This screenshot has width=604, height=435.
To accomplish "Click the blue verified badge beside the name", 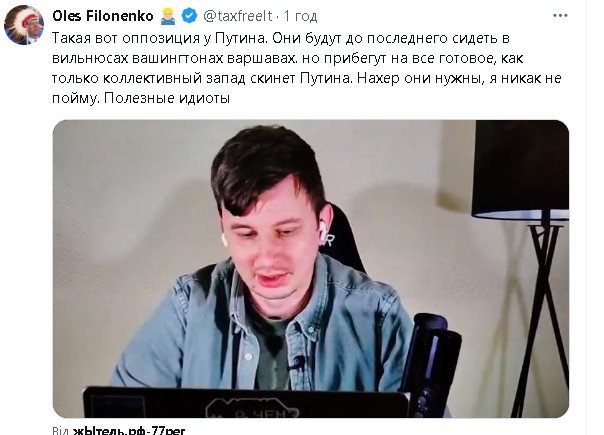I will coord(189,16).
